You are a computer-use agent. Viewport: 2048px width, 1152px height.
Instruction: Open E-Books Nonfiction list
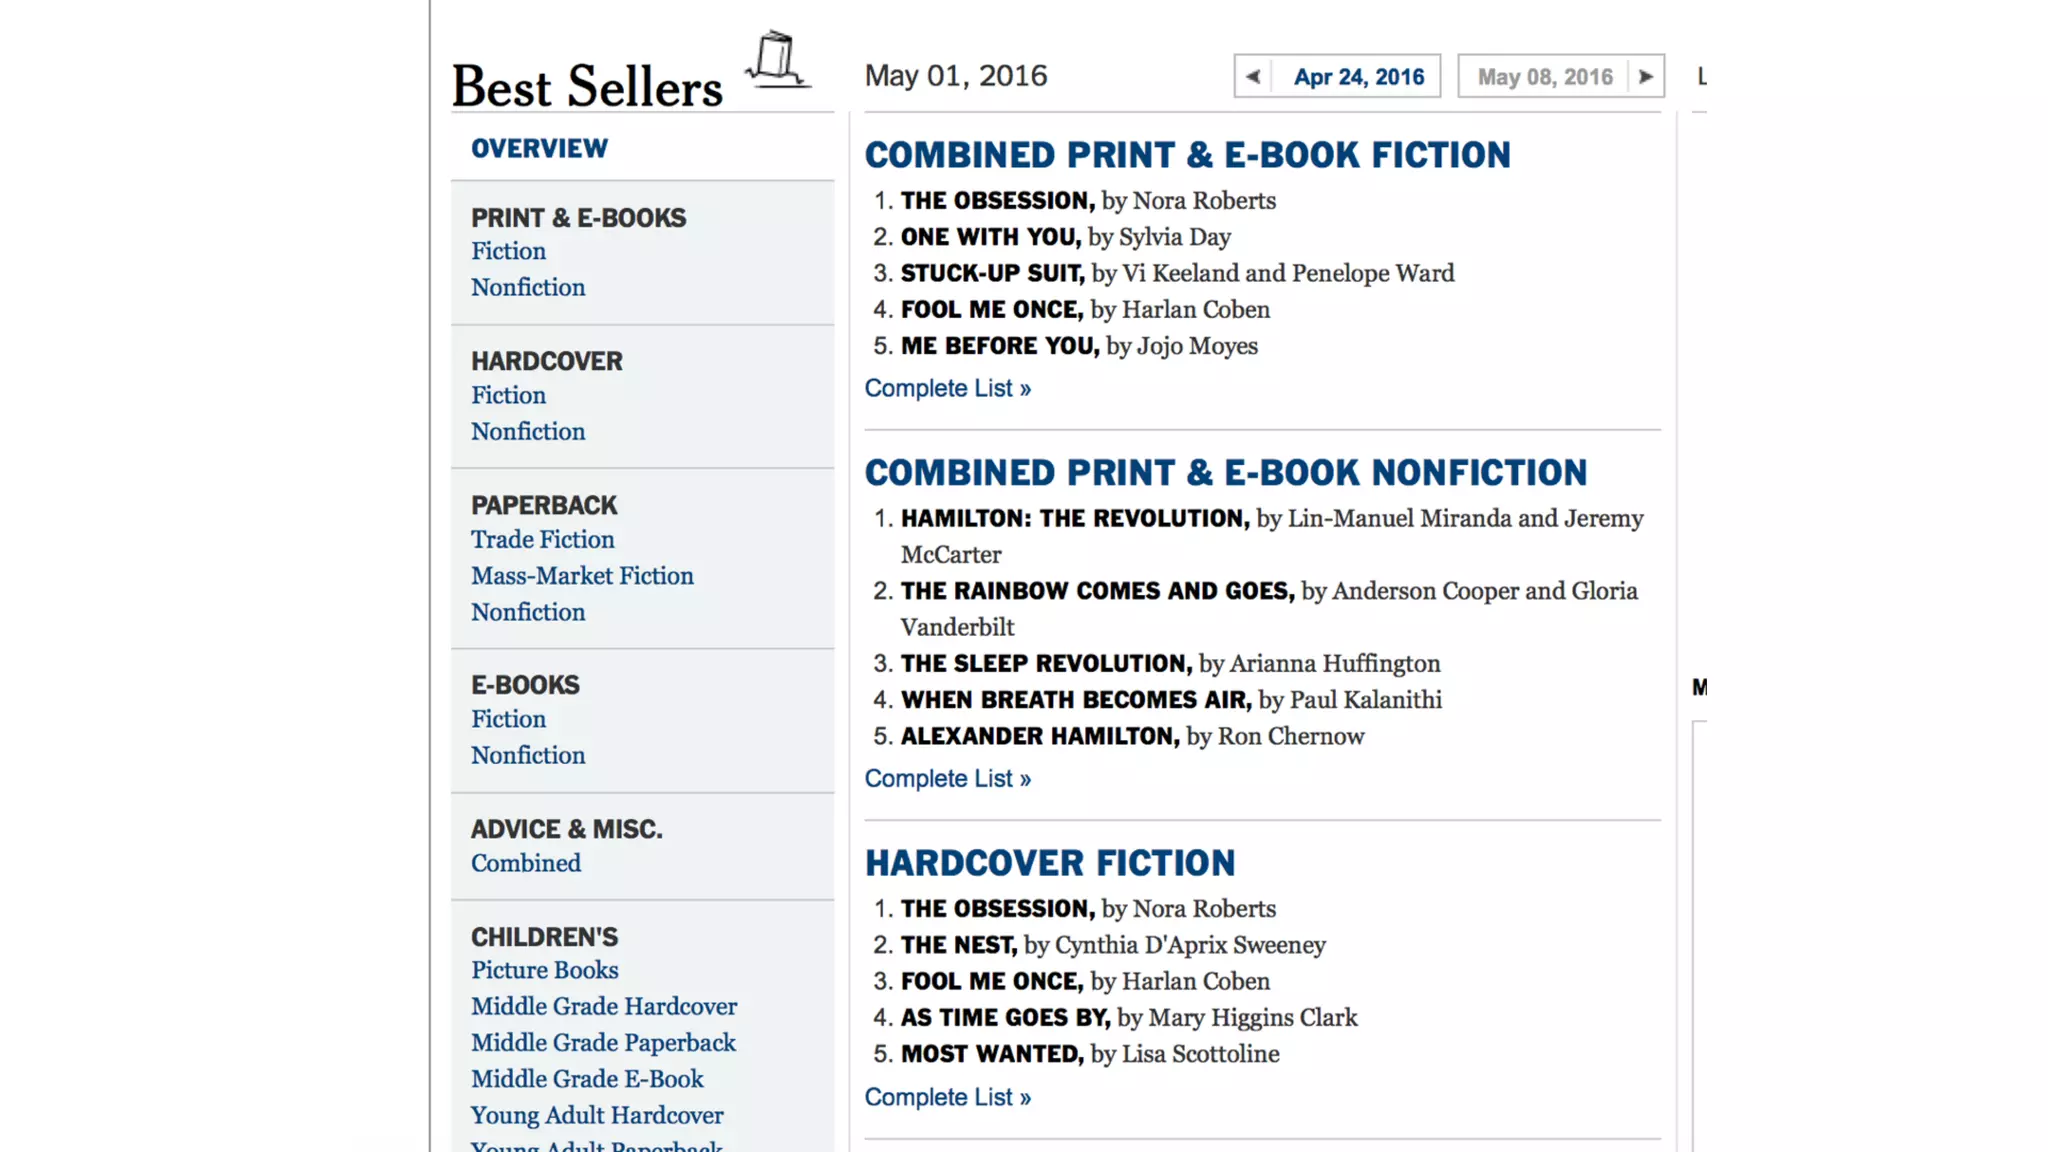click(528, 755)
